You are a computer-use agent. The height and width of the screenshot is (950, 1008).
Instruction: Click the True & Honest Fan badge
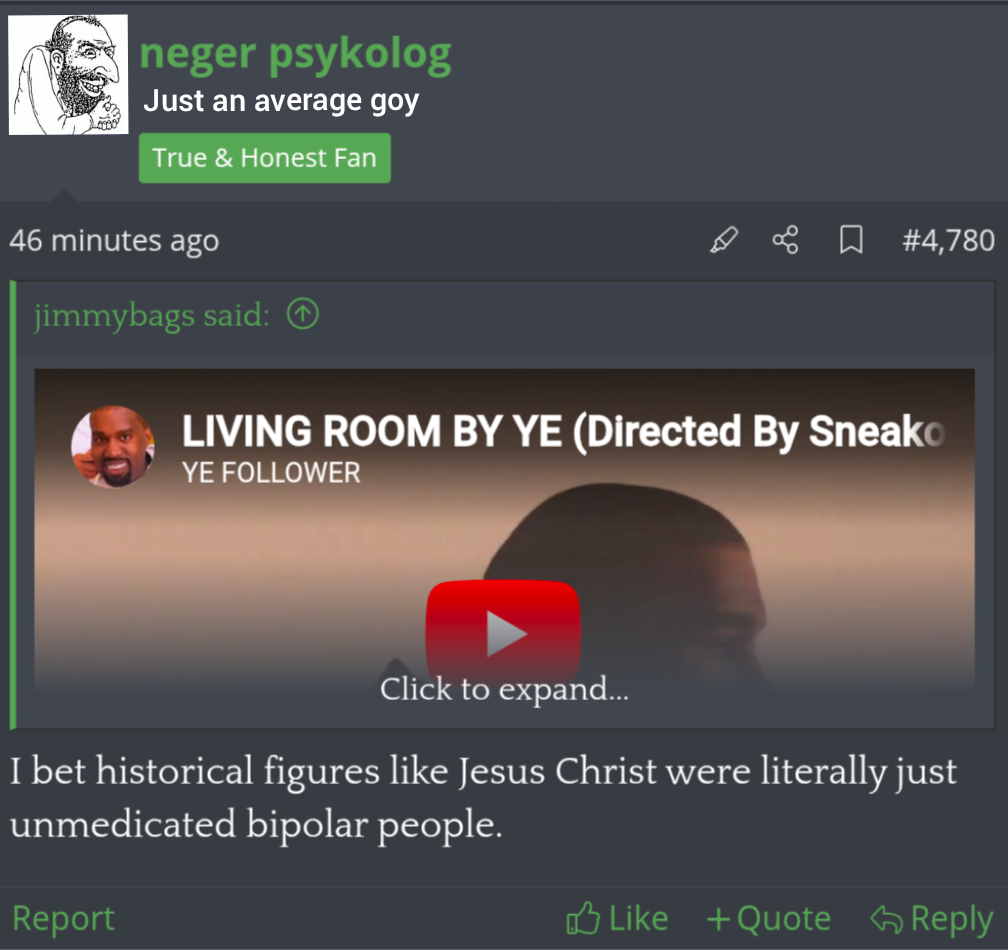[265, 158]
